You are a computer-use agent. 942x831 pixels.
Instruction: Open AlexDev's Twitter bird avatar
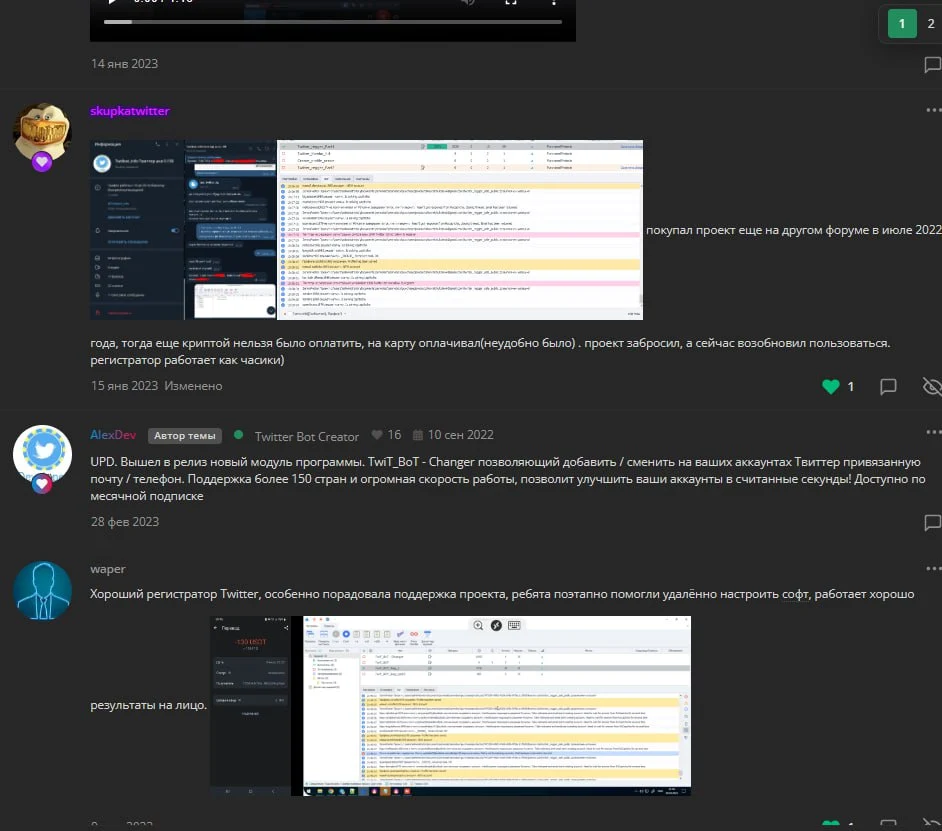tap(42, 454)
